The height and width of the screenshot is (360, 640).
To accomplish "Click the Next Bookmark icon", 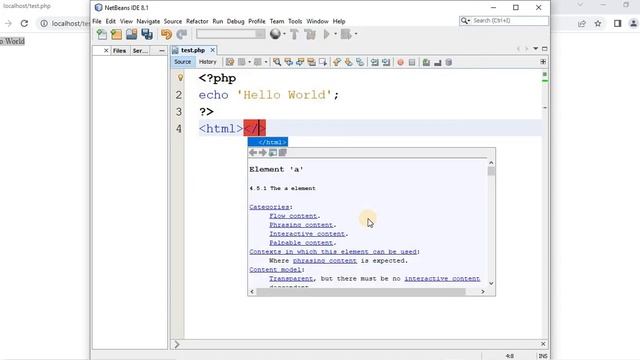I will coord(348,62).
